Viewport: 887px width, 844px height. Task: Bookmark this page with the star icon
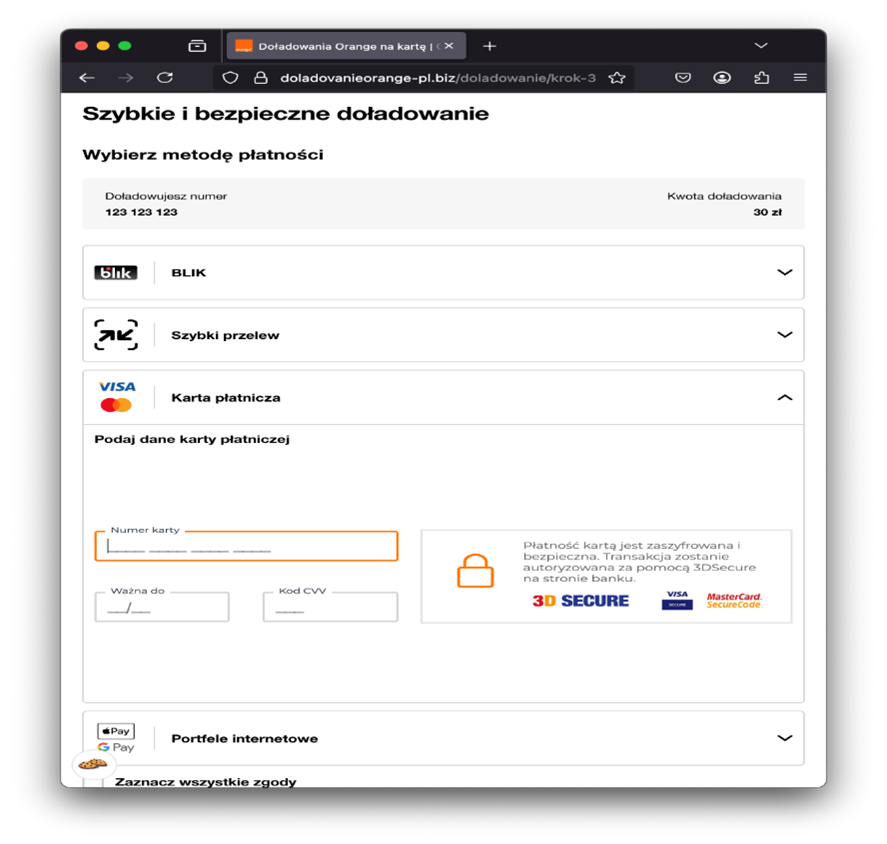click(617, 78)
